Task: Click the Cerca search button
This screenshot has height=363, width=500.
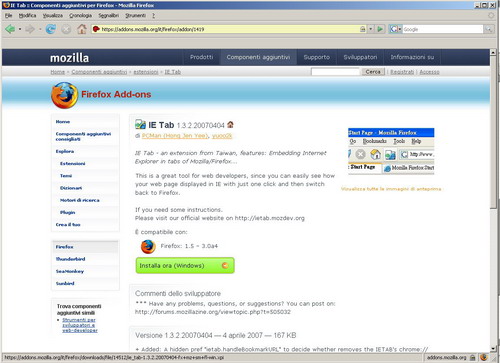Action: [x=373, y=72]
